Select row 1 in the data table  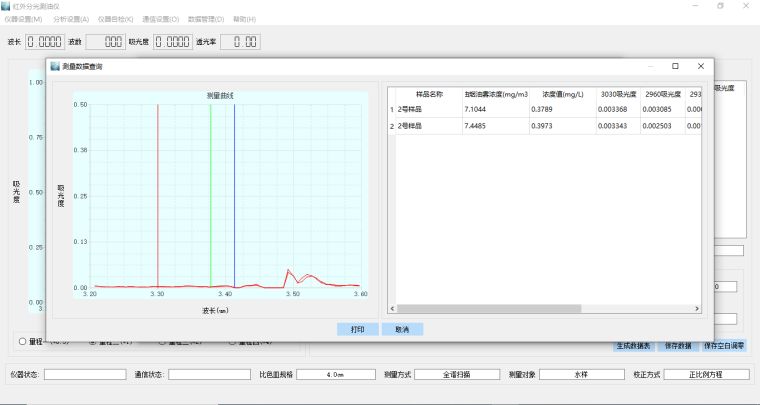[391, 109]
